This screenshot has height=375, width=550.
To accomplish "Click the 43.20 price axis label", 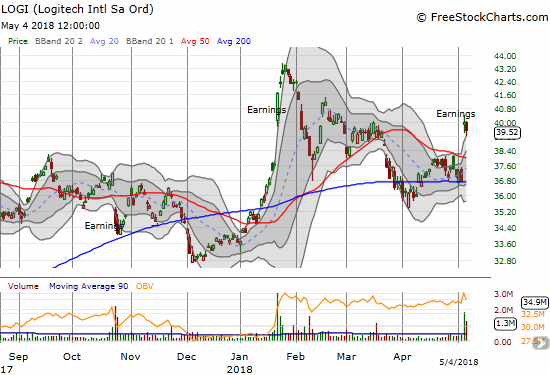I will tap(505, 69).
